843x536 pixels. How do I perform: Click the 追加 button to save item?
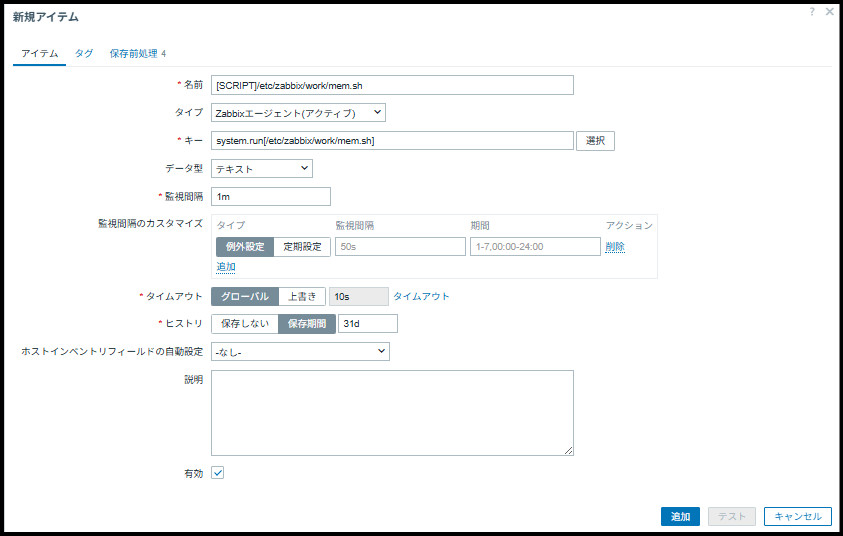(x=680, y=516)
